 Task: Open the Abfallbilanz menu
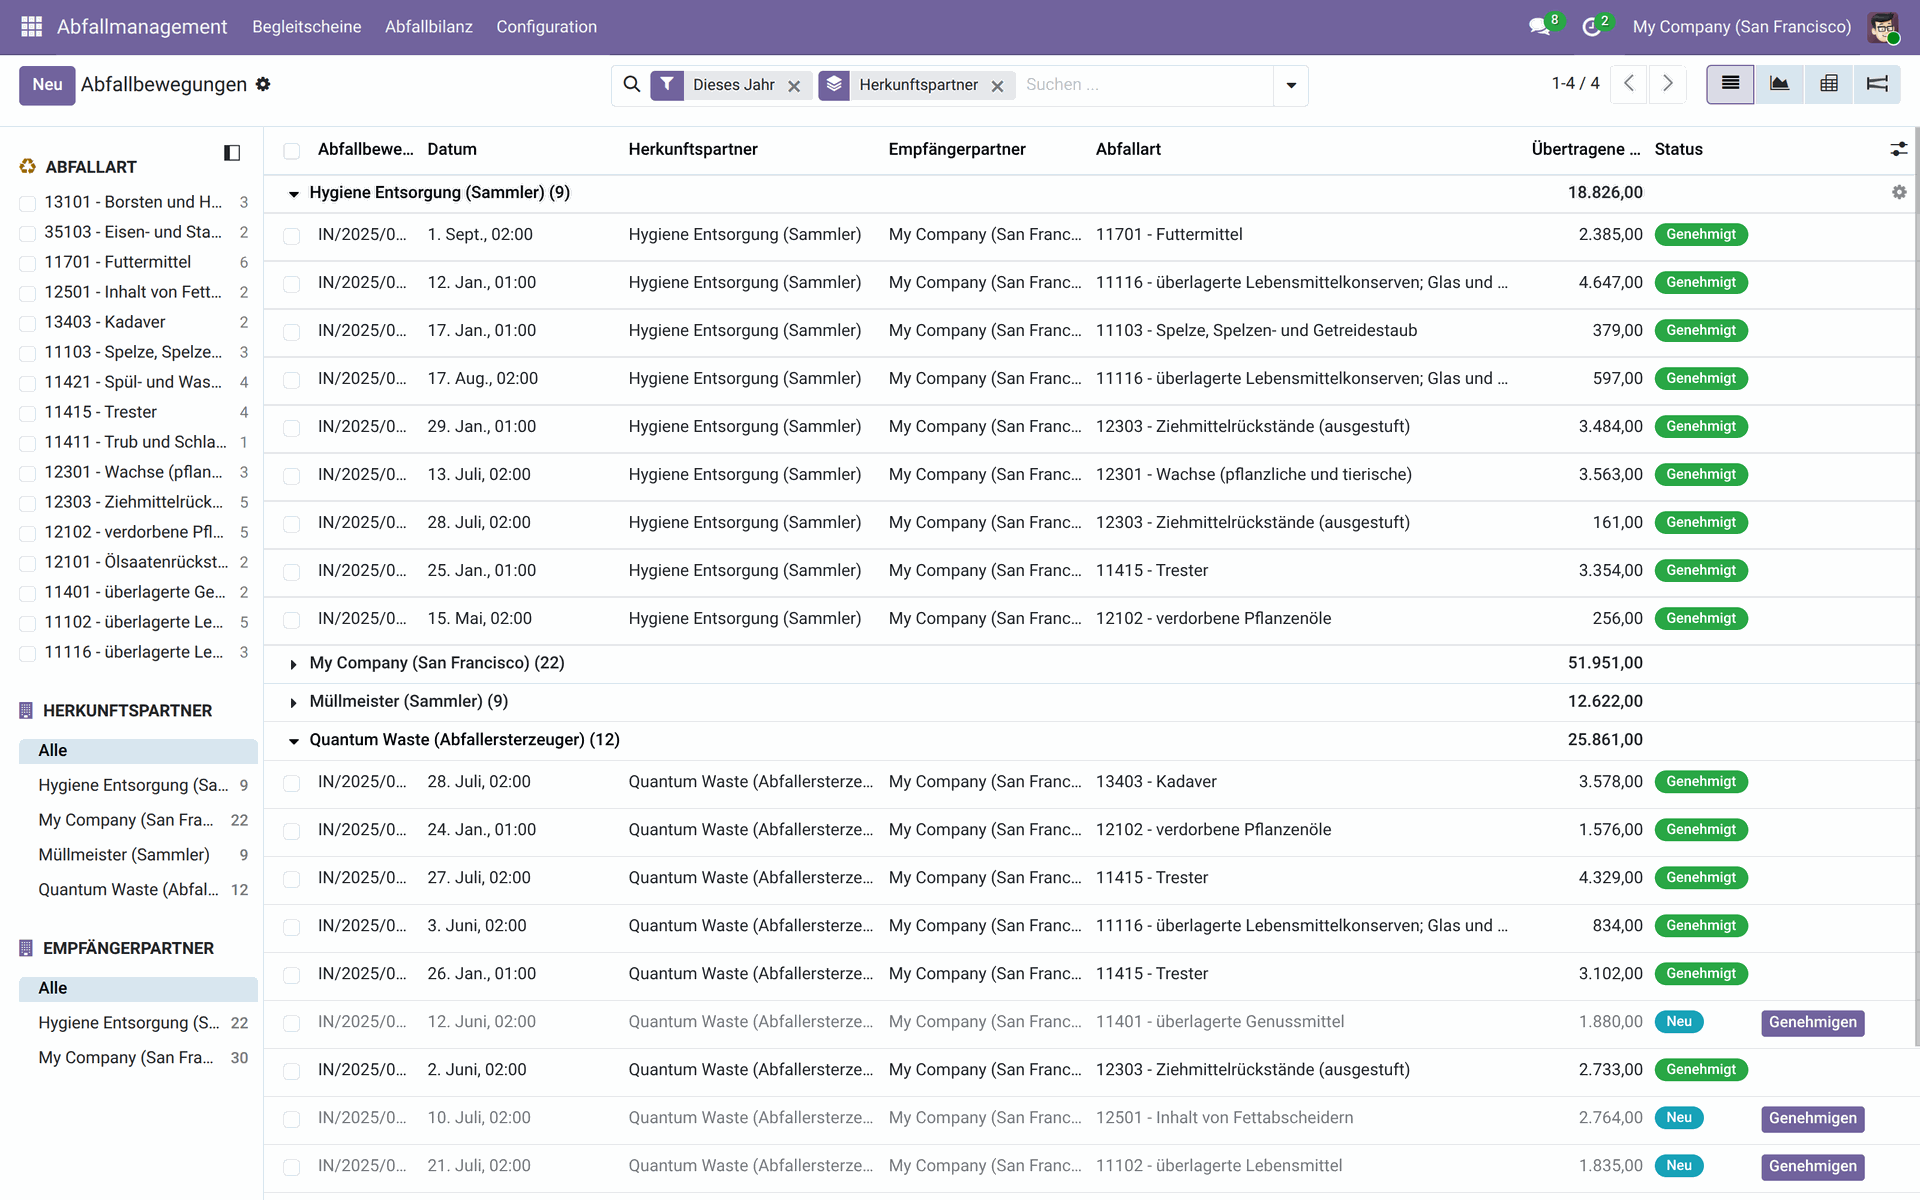click(x=428, y=27)
